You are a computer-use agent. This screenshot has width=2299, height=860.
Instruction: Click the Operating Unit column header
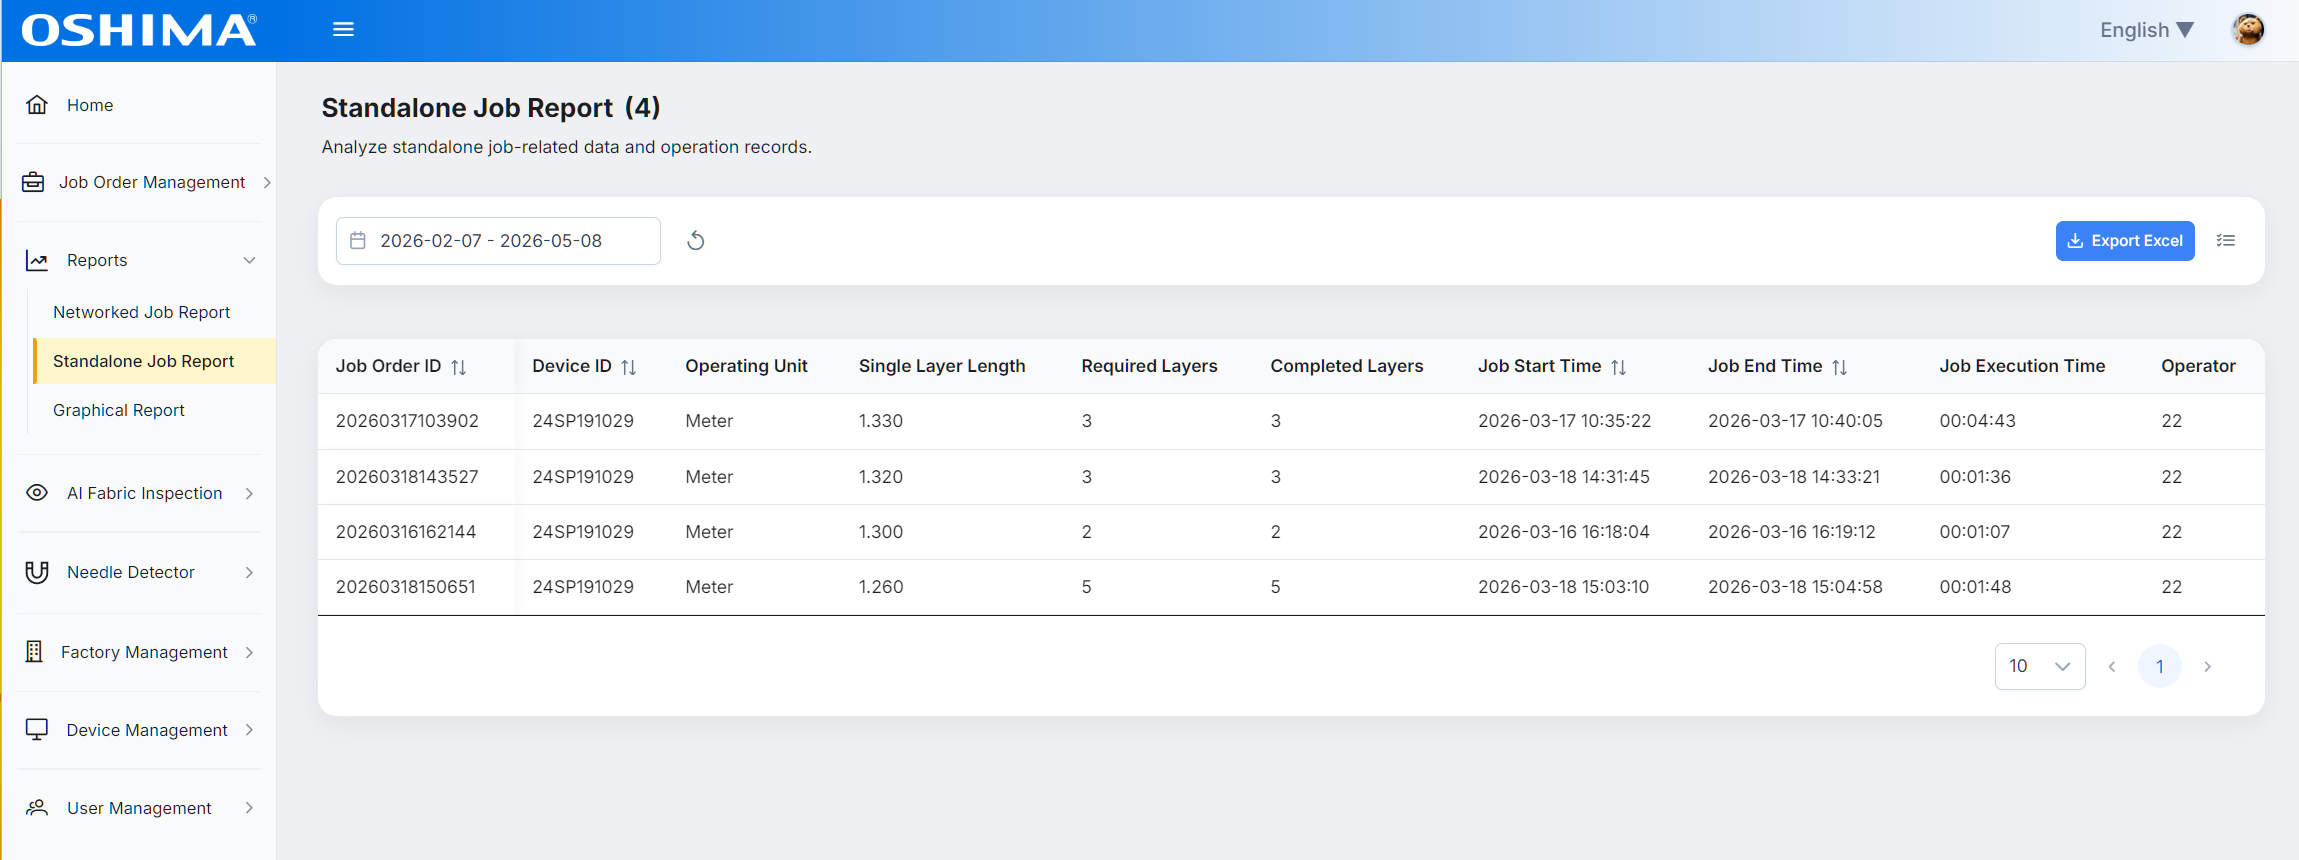coord(746,366)
